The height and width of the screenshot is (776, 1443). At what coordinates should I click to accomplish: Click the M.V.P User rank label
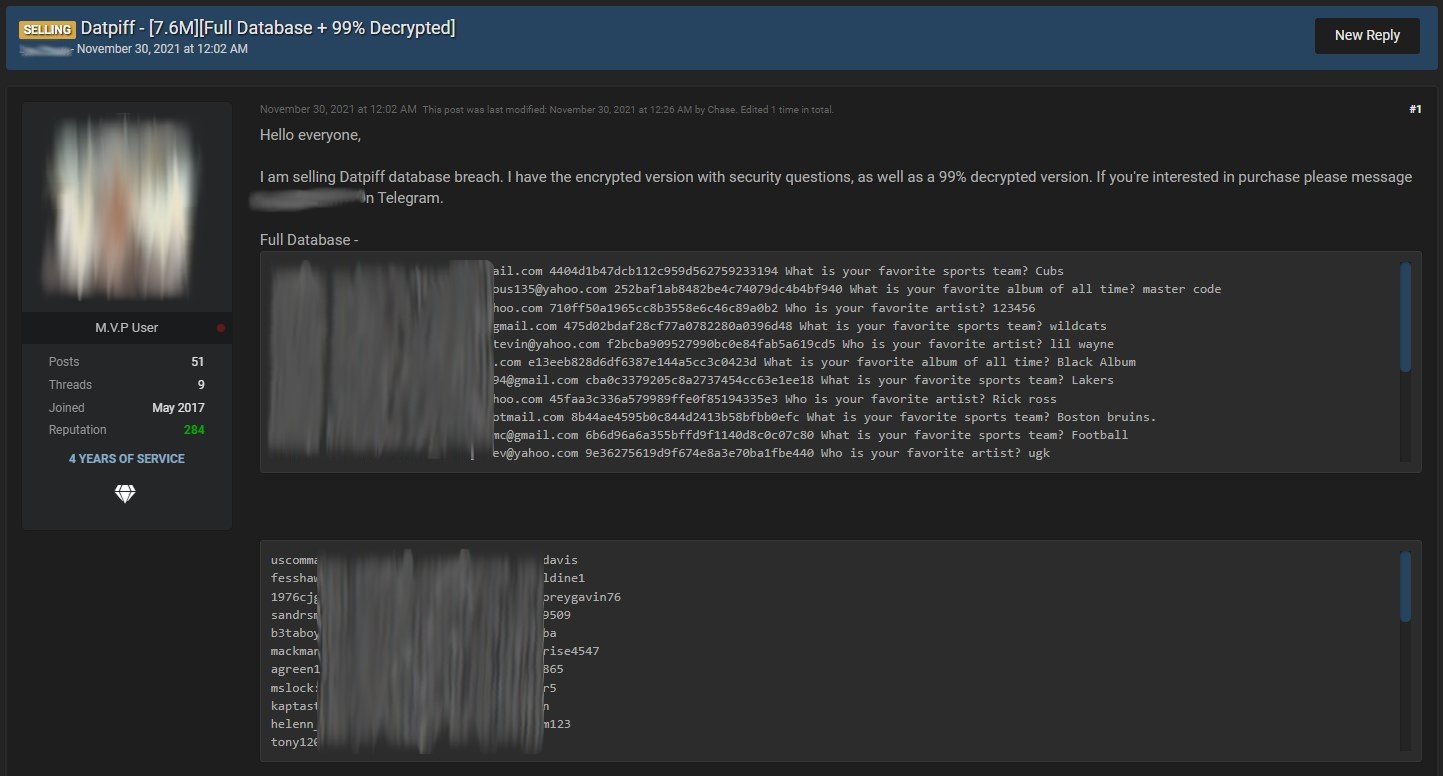pos(126,328)
